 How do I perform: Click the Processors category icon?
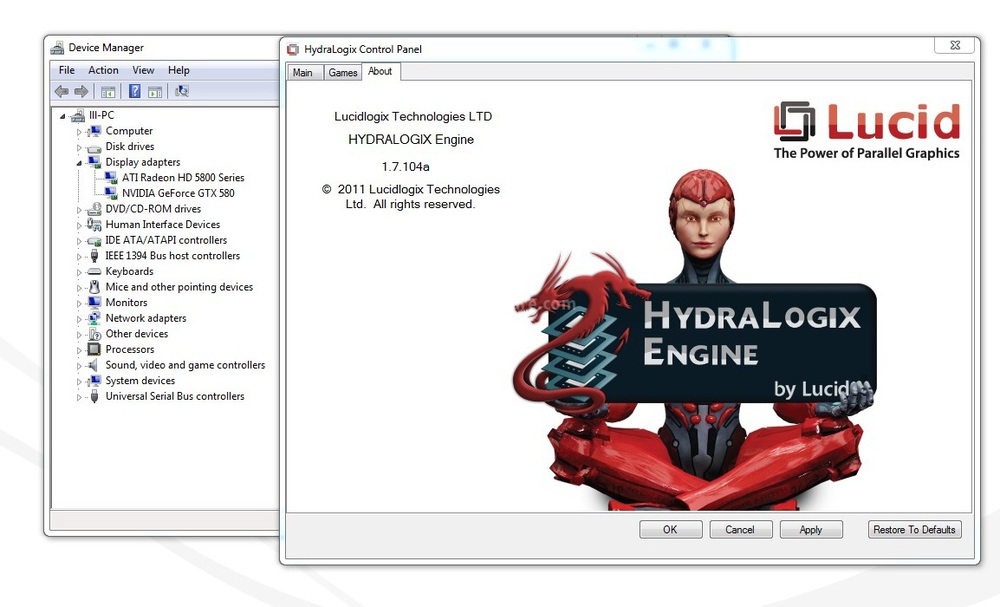click(x=94, y=349)
